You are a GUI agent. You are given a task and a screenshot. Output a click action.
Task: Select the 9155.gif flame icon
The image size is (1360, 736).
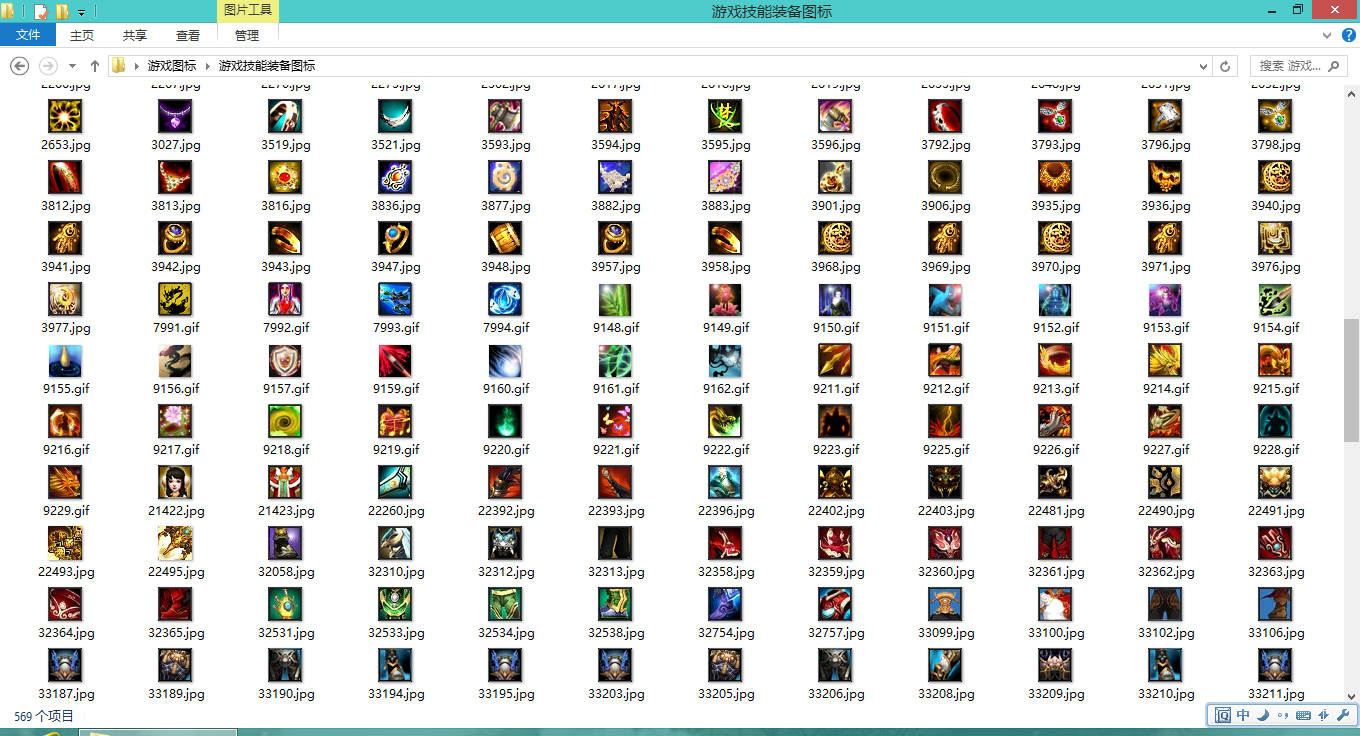(65, 361)
